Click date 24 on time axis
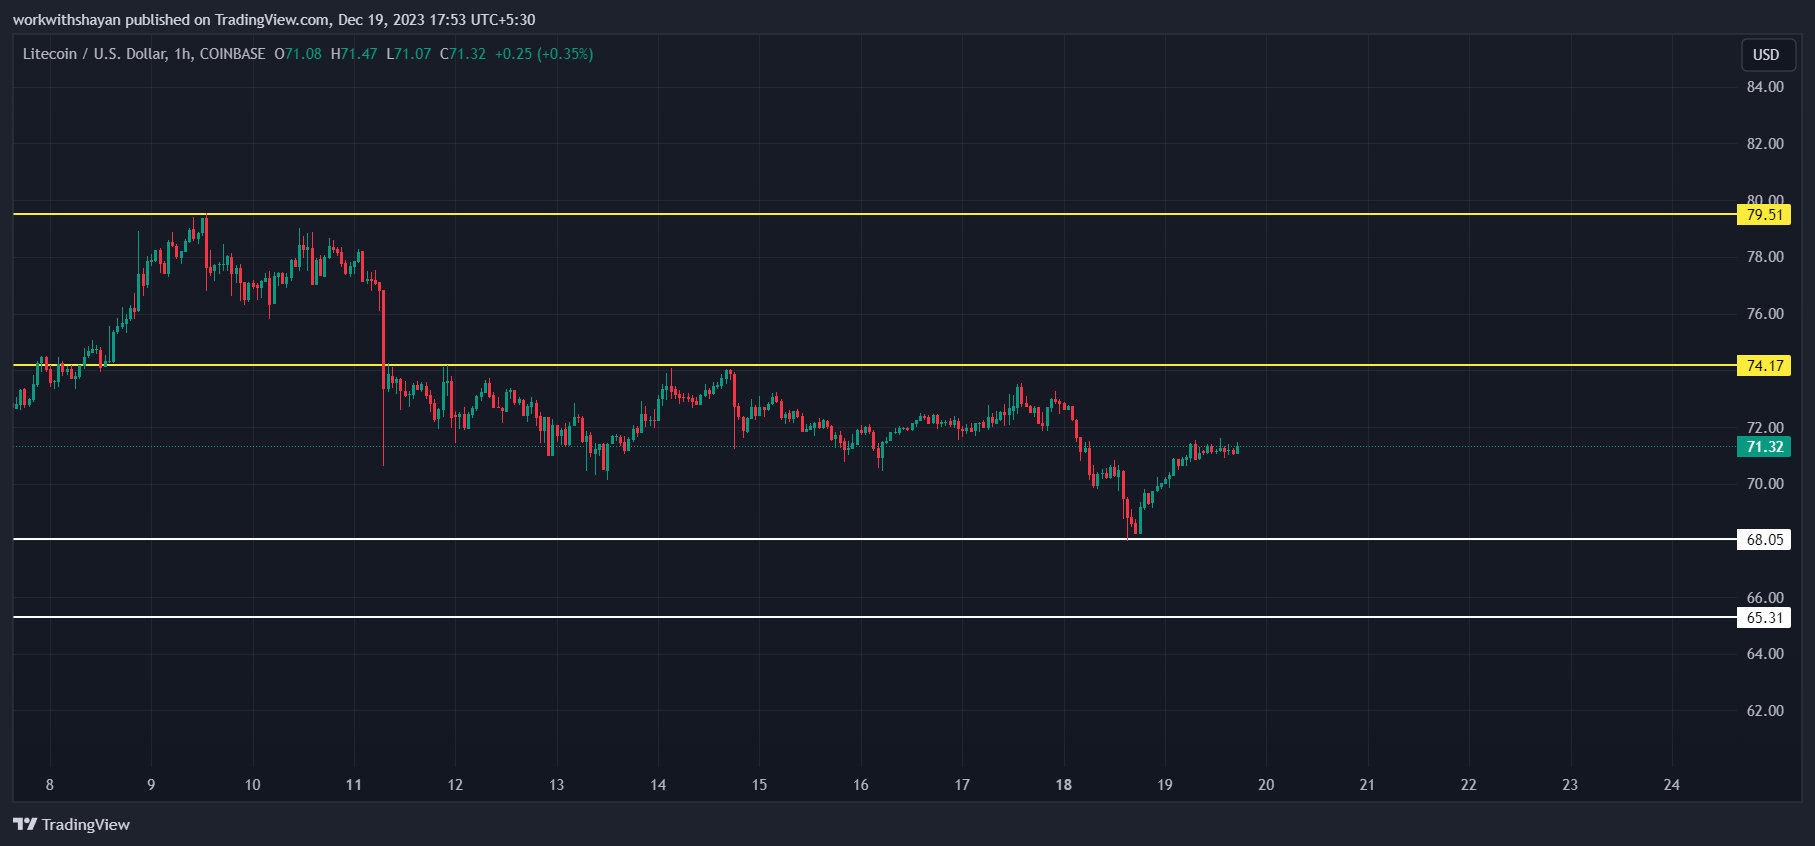This screenshot has width=1815, height=846. [x=1671, y=785]
